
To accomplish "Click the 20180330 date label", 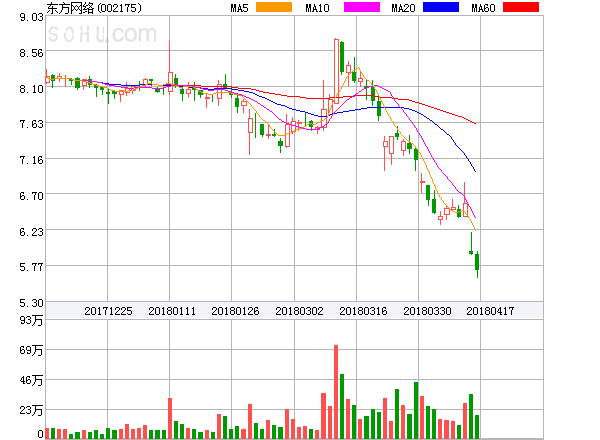I will pyautogui.click(x=427, y=311).
